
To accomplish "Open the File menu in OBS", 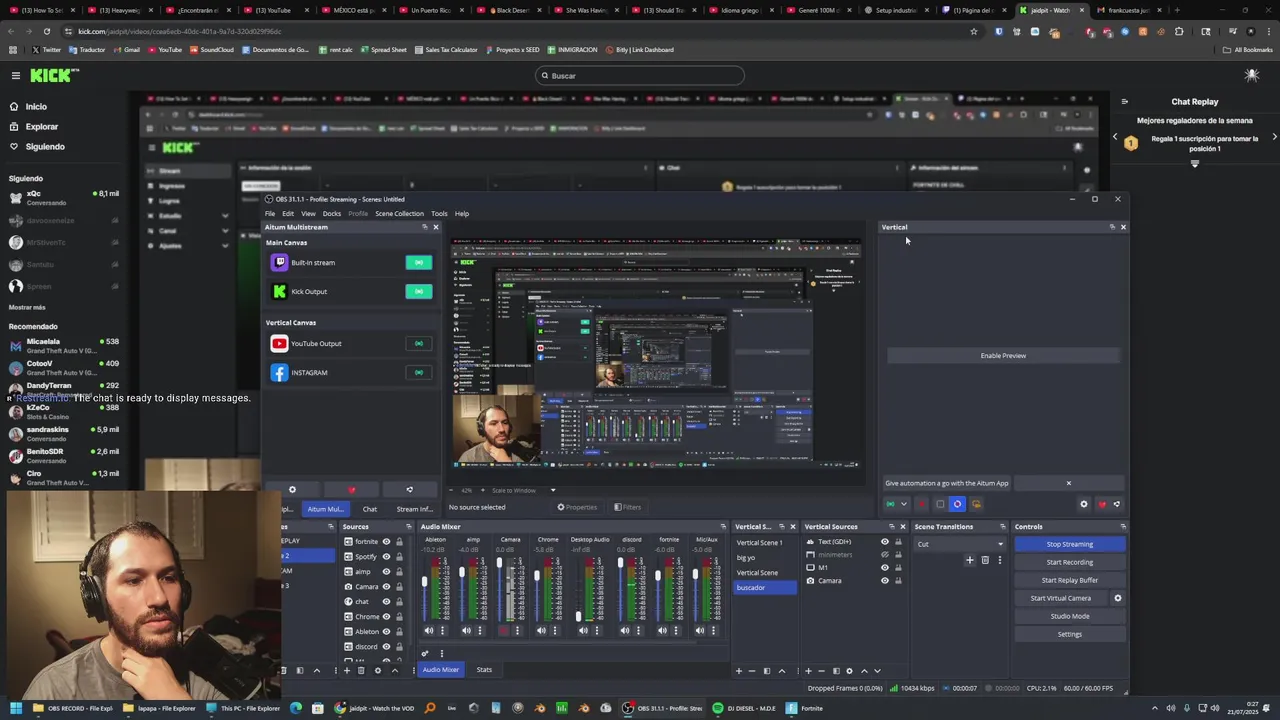I will click(270, 213).
